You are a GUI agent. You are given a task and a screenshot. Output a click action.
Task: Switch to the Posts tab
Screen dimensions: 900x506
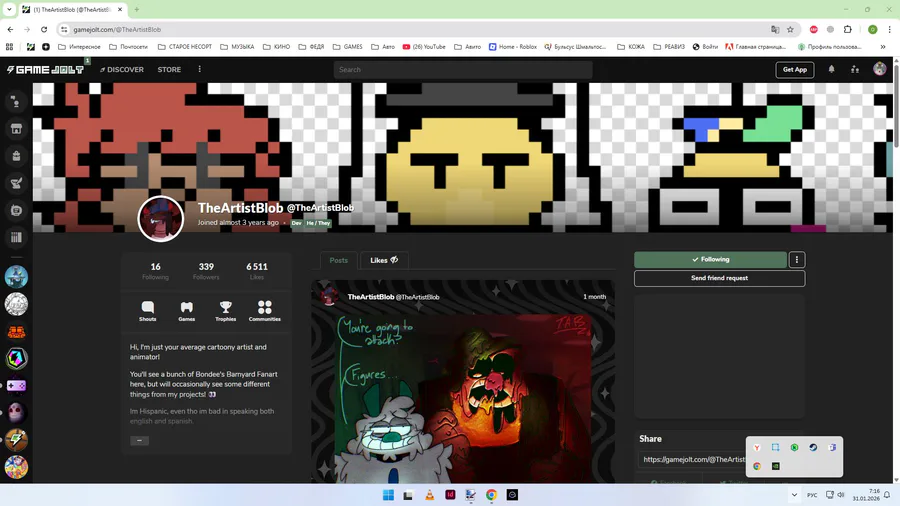coord(339,260)
